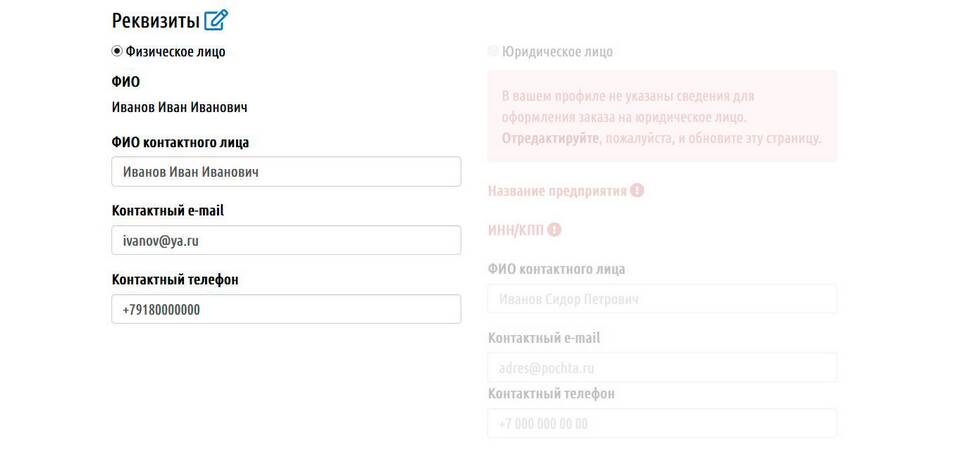Click the Название предприятия label

(x=557, y=191)
